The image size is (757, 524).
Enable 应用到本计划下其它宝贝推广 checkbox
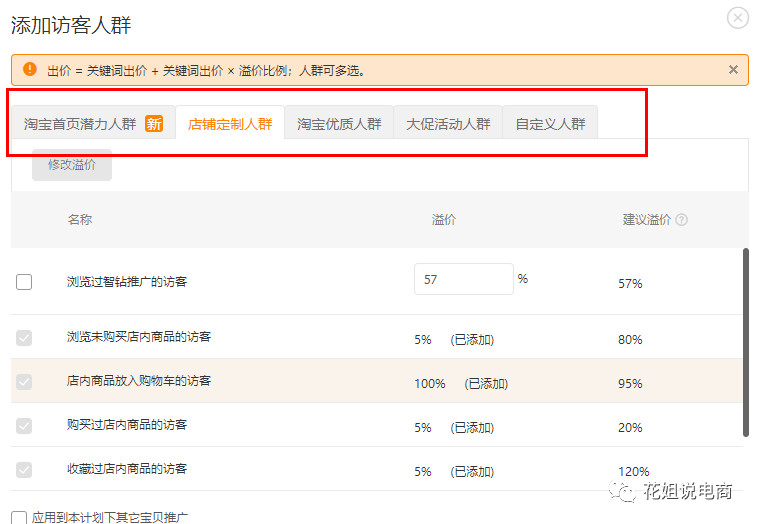19,518
